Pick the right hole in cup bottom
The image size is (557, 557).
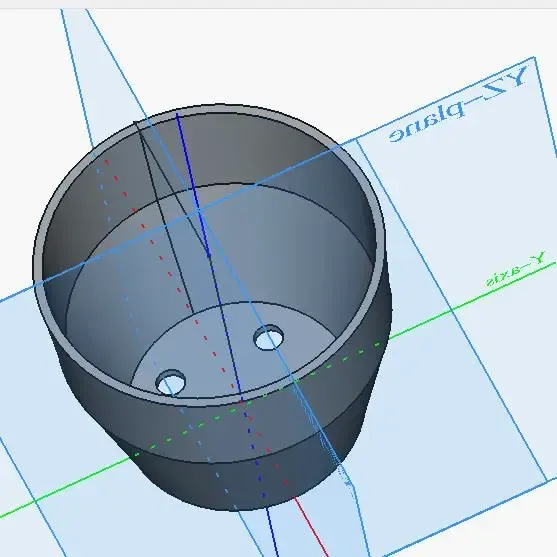point(269,337)
